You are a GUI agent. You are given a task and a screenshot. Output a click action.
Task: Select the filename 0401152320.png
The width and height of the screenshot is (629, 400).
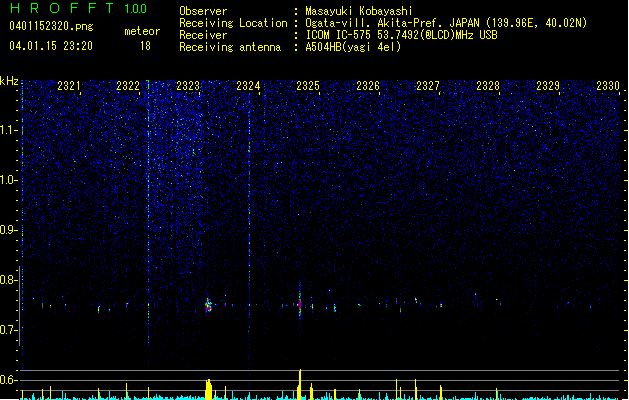(x=51, y=26)
